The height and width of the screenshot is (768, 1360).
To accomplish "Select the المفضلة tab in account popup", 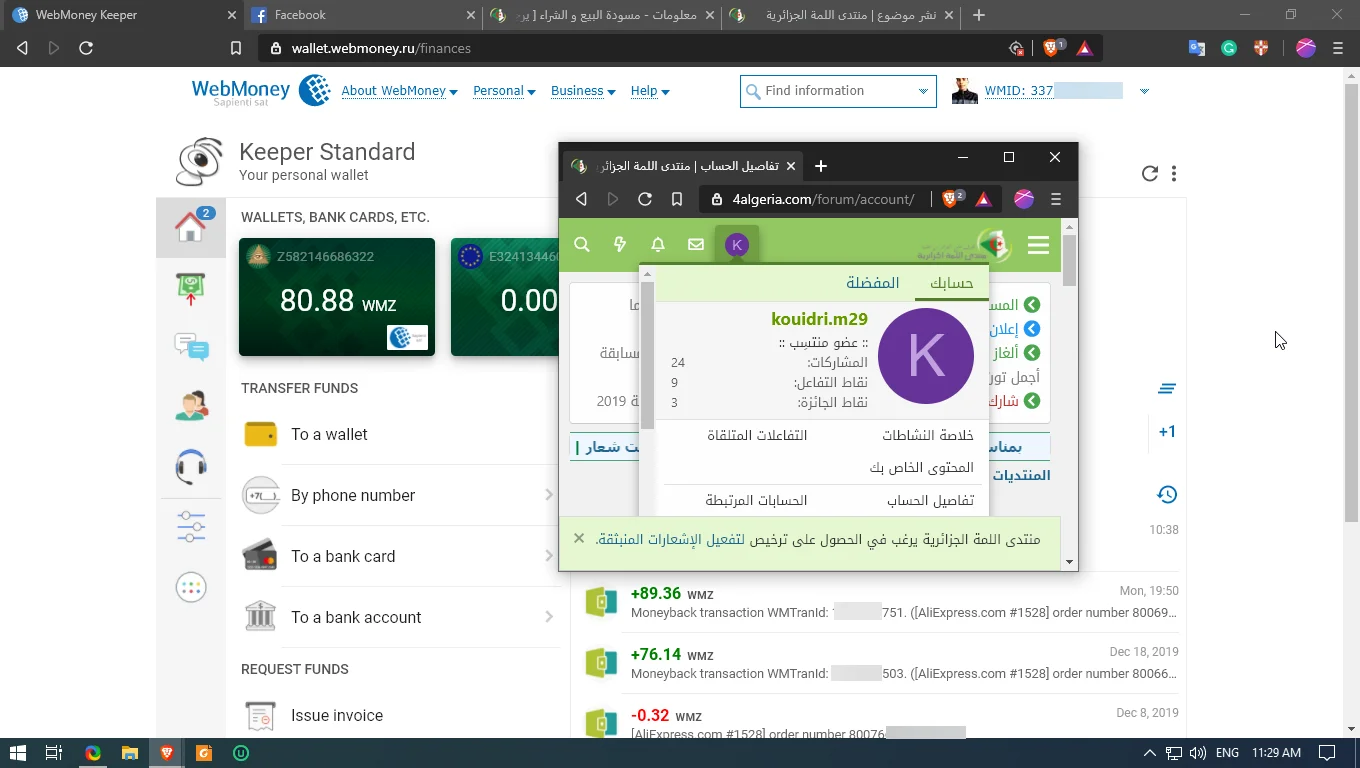I will pyautogui.click(x=872, y=283).
